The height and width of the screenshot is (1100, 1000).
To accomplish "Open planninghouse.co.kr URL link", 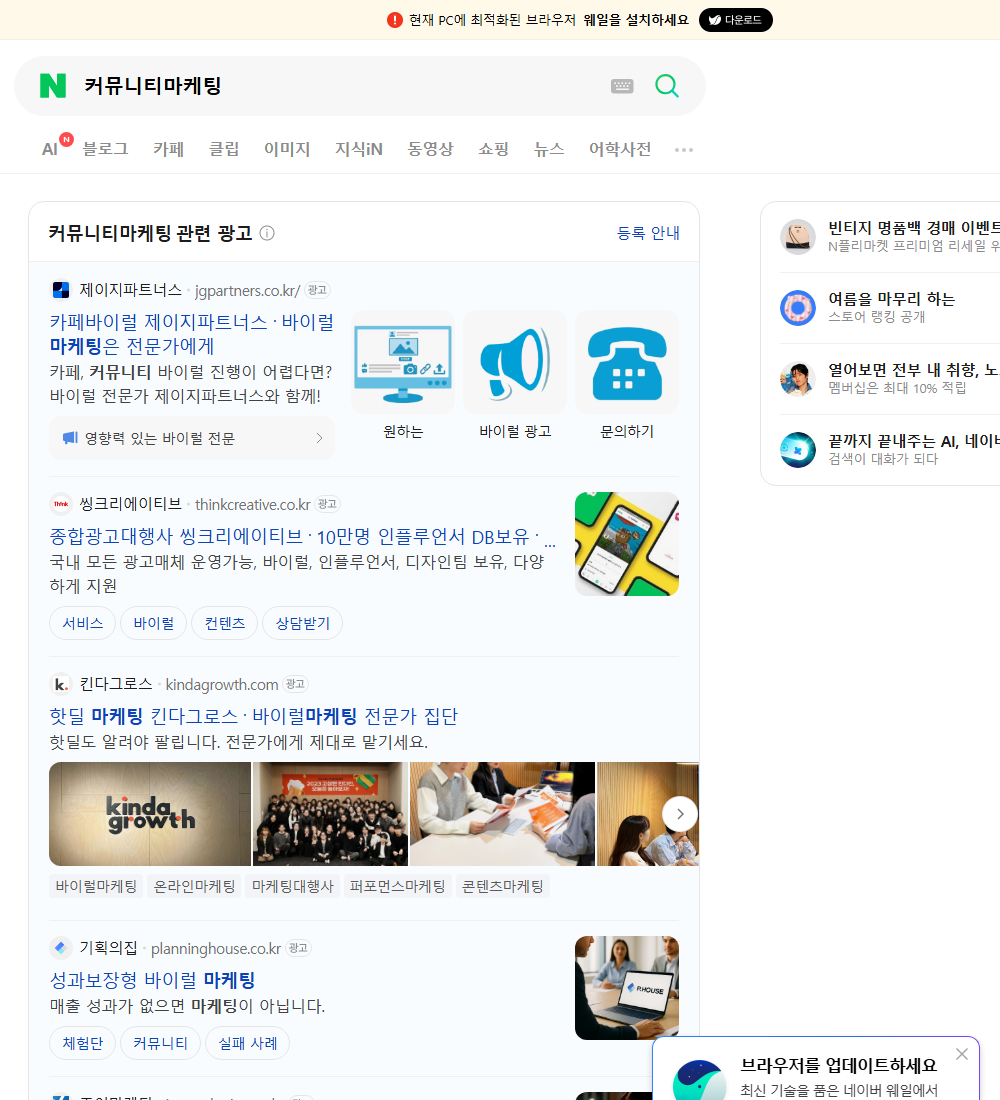I will tap(216, 948).
